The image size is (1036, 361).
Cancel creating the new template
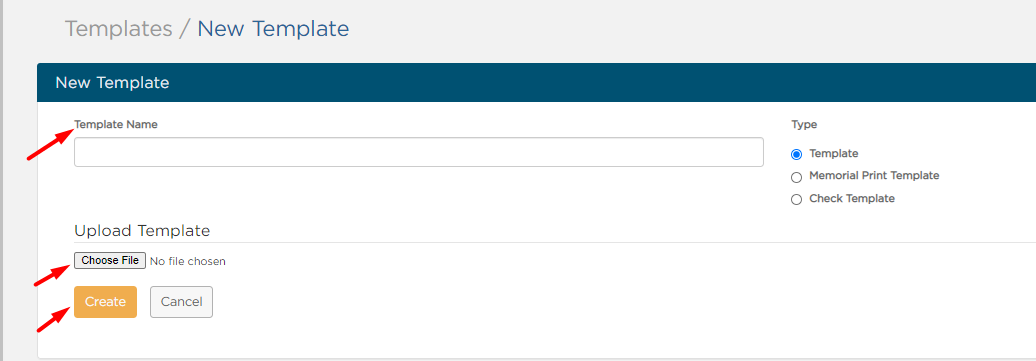(x=182, y=302)
